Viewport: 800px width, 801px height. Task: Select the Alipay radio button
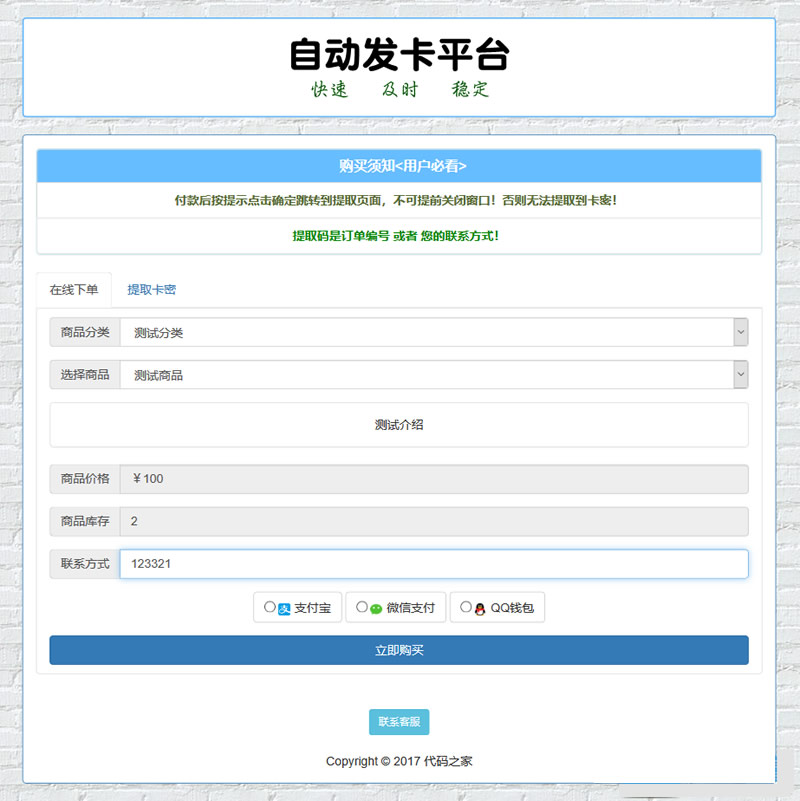pos(270,606)
